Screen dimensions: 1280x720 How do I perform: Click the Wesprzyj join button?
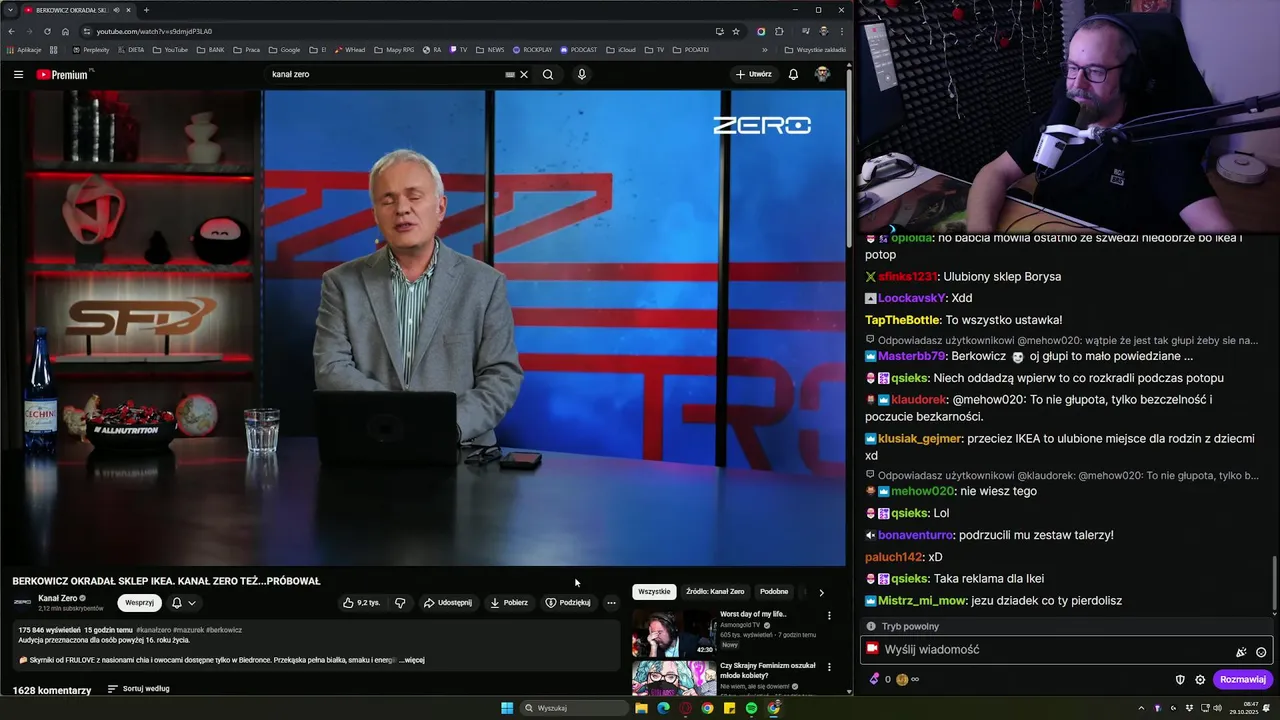pos(139,603)
